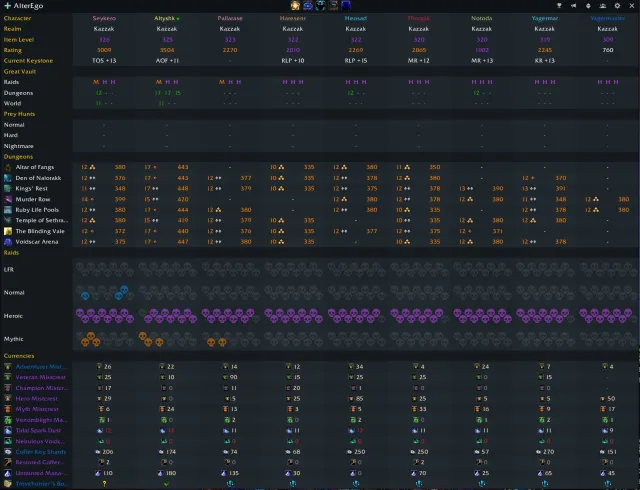The height and width of the screenshot is (490, 640).
Task: Click the TOS +13 keystone cell
Action: [x=104, y=61]
